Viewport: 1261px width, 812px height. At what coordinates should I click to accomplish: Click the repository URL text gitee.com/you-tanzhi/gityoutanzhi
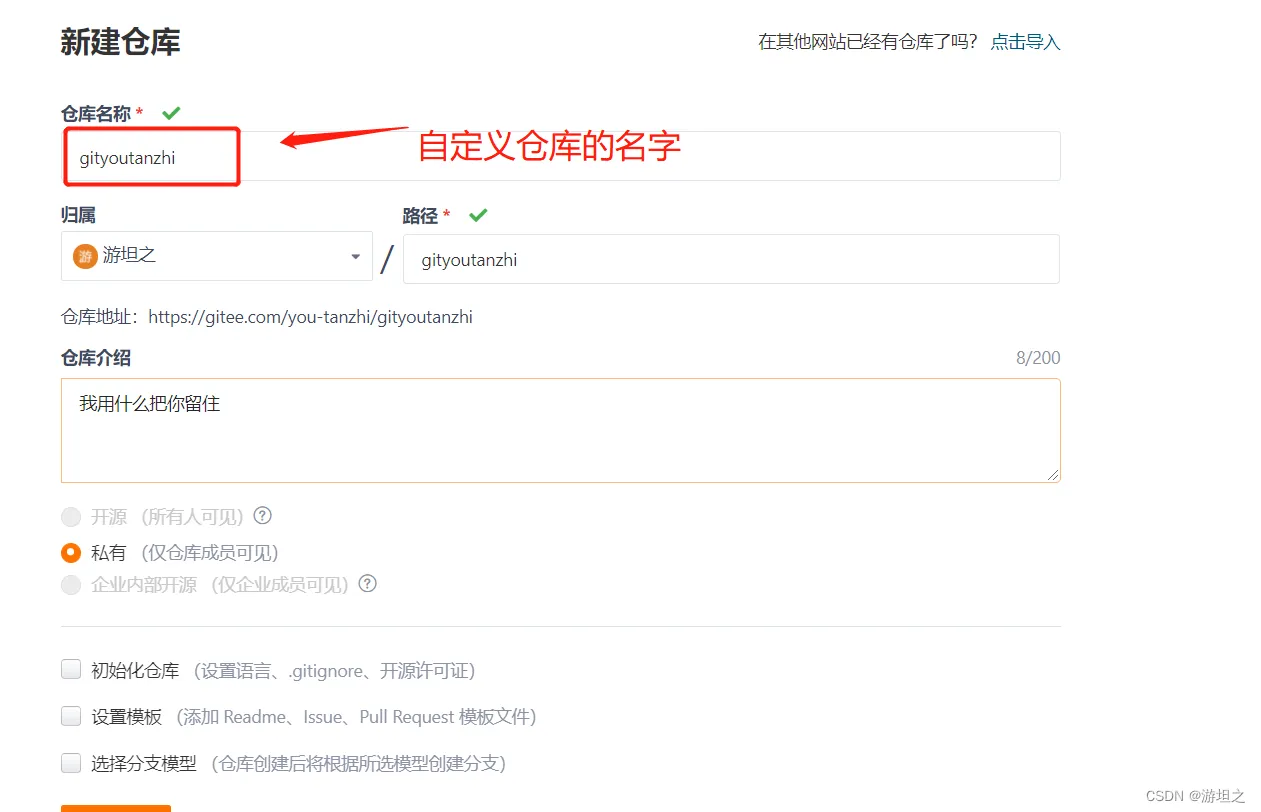tap(310, 317)
